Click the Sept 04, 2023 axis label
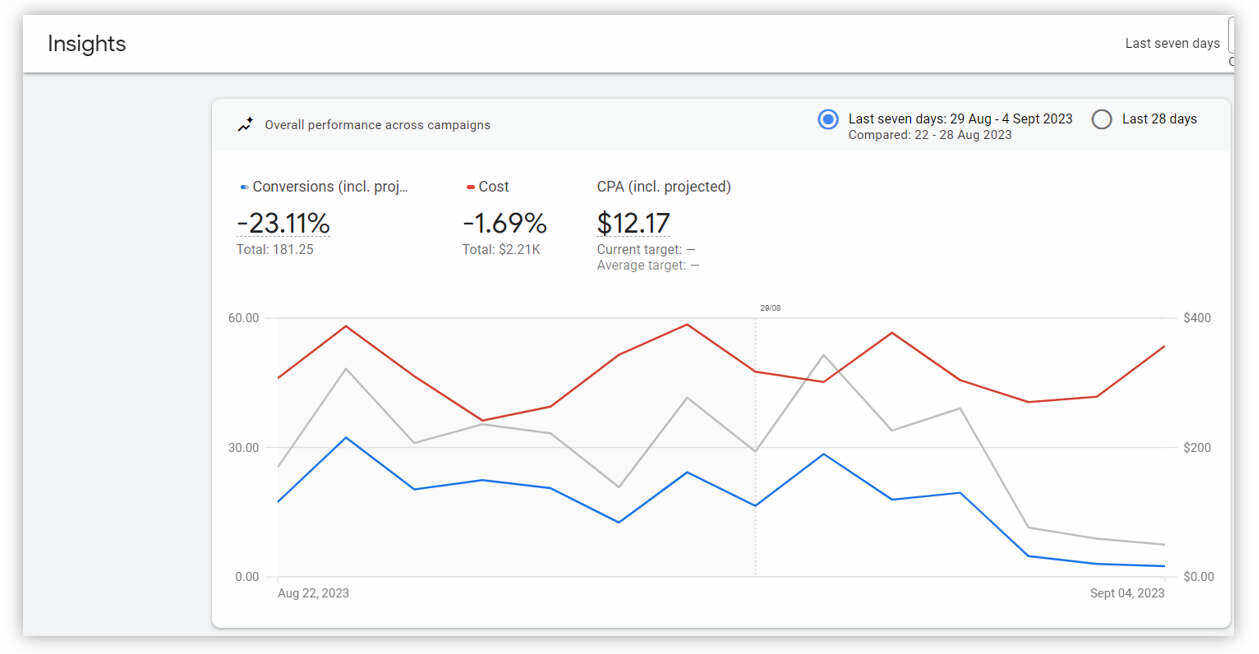Viewport: 1259px width, 654px height. 1127,593
